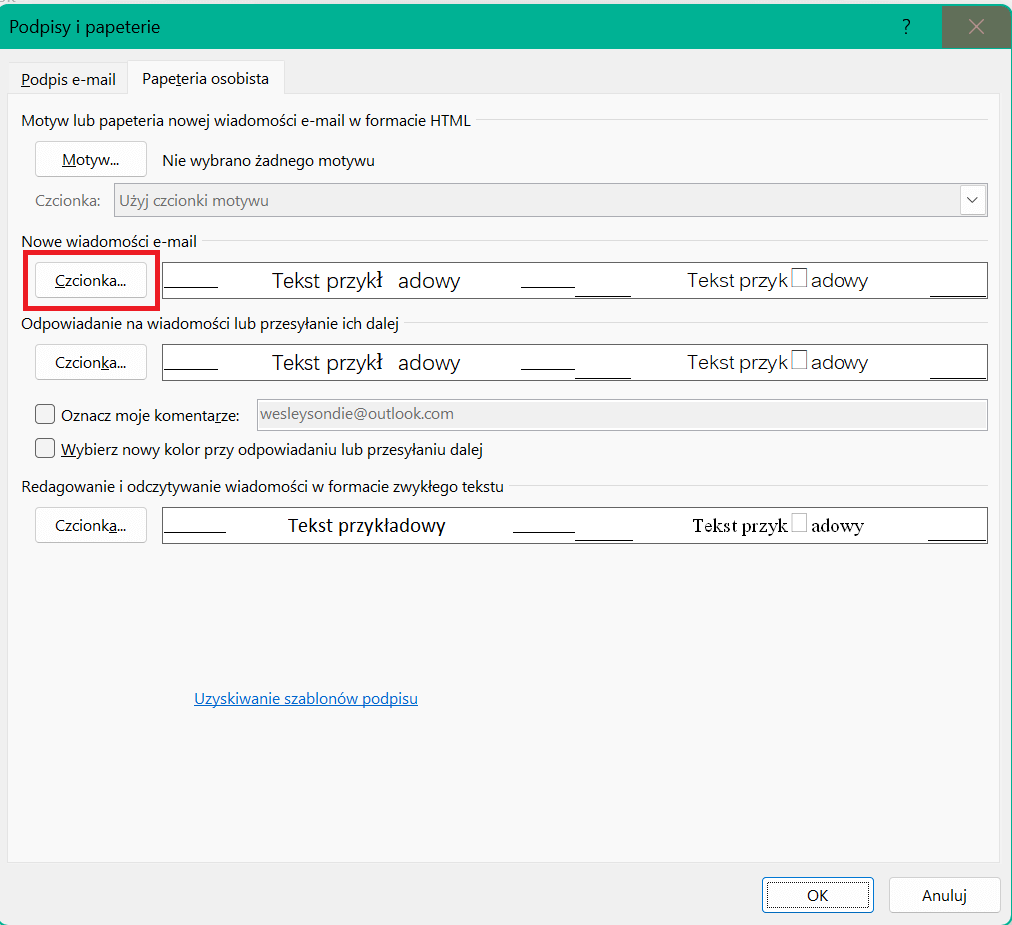Select the Papeteria osobista tab
The image size is (1012, 925).
point(205,79)
